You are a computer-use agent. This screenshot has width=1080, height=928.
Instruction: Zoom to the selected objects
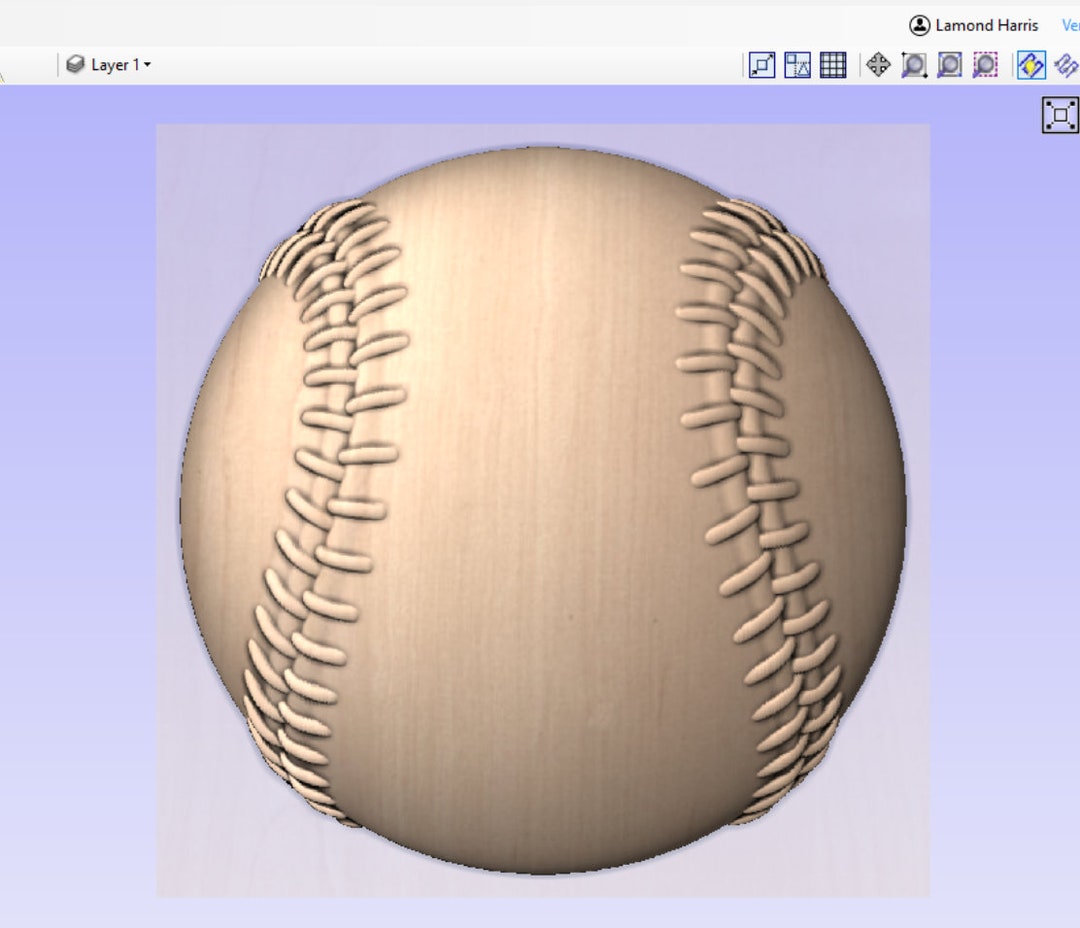pyautogui.click(x=984, y=65)
